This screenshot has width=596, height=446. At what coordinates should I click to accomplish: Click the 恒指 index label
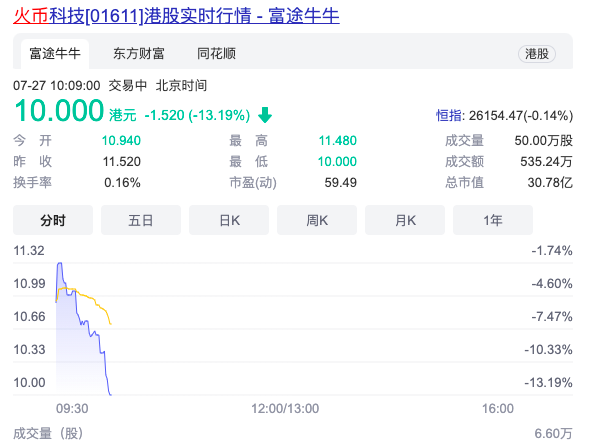pyautogui.click(x=449, y=115)
